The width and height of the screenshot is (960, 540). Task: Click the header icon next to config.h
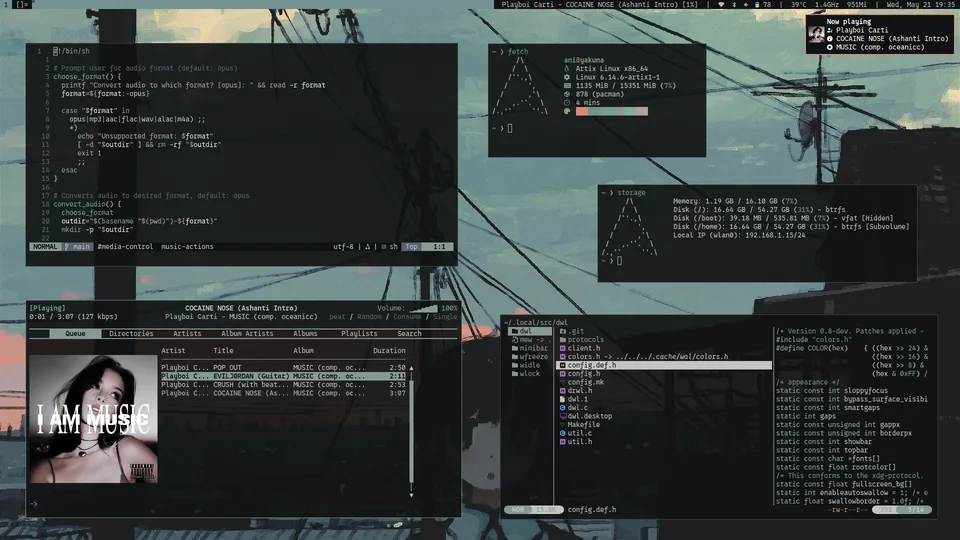tap(563, 374)
